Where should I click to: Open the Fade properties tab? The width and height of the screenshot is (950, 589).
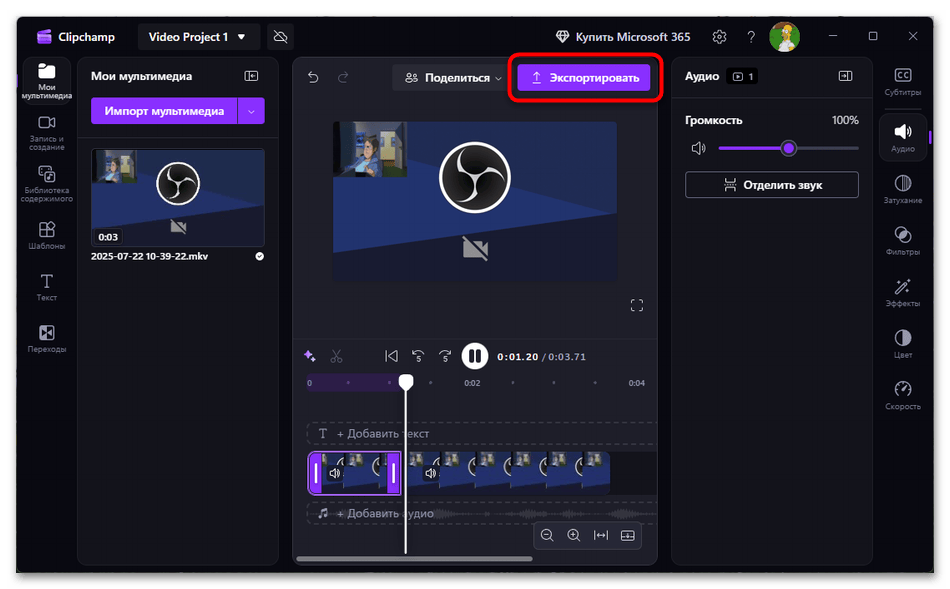(x=903, y=188)
